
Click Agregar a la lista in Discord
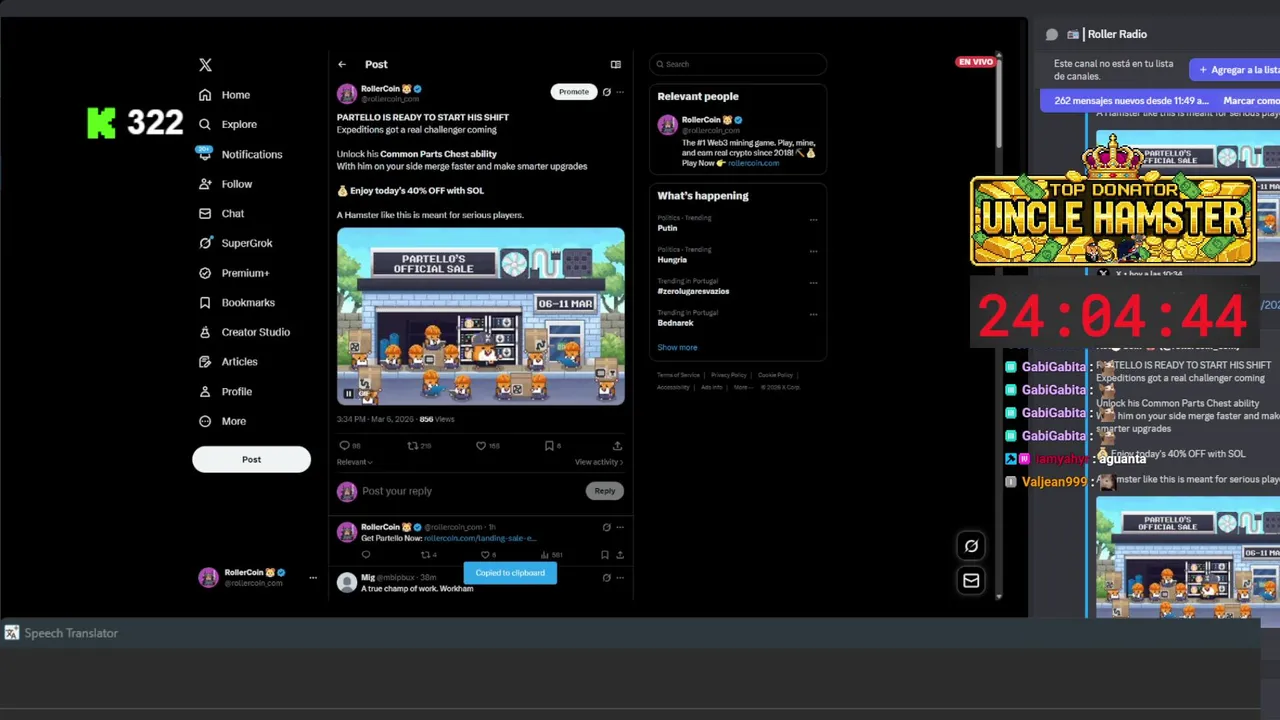[x=1235, y=70]
